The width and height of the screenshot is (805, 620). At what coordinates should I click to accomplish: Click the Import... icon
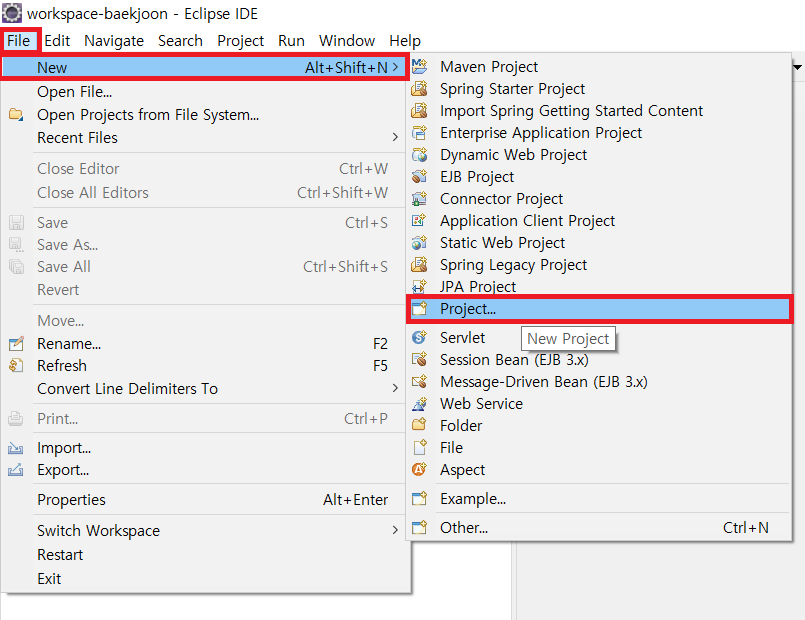(15, 448)
